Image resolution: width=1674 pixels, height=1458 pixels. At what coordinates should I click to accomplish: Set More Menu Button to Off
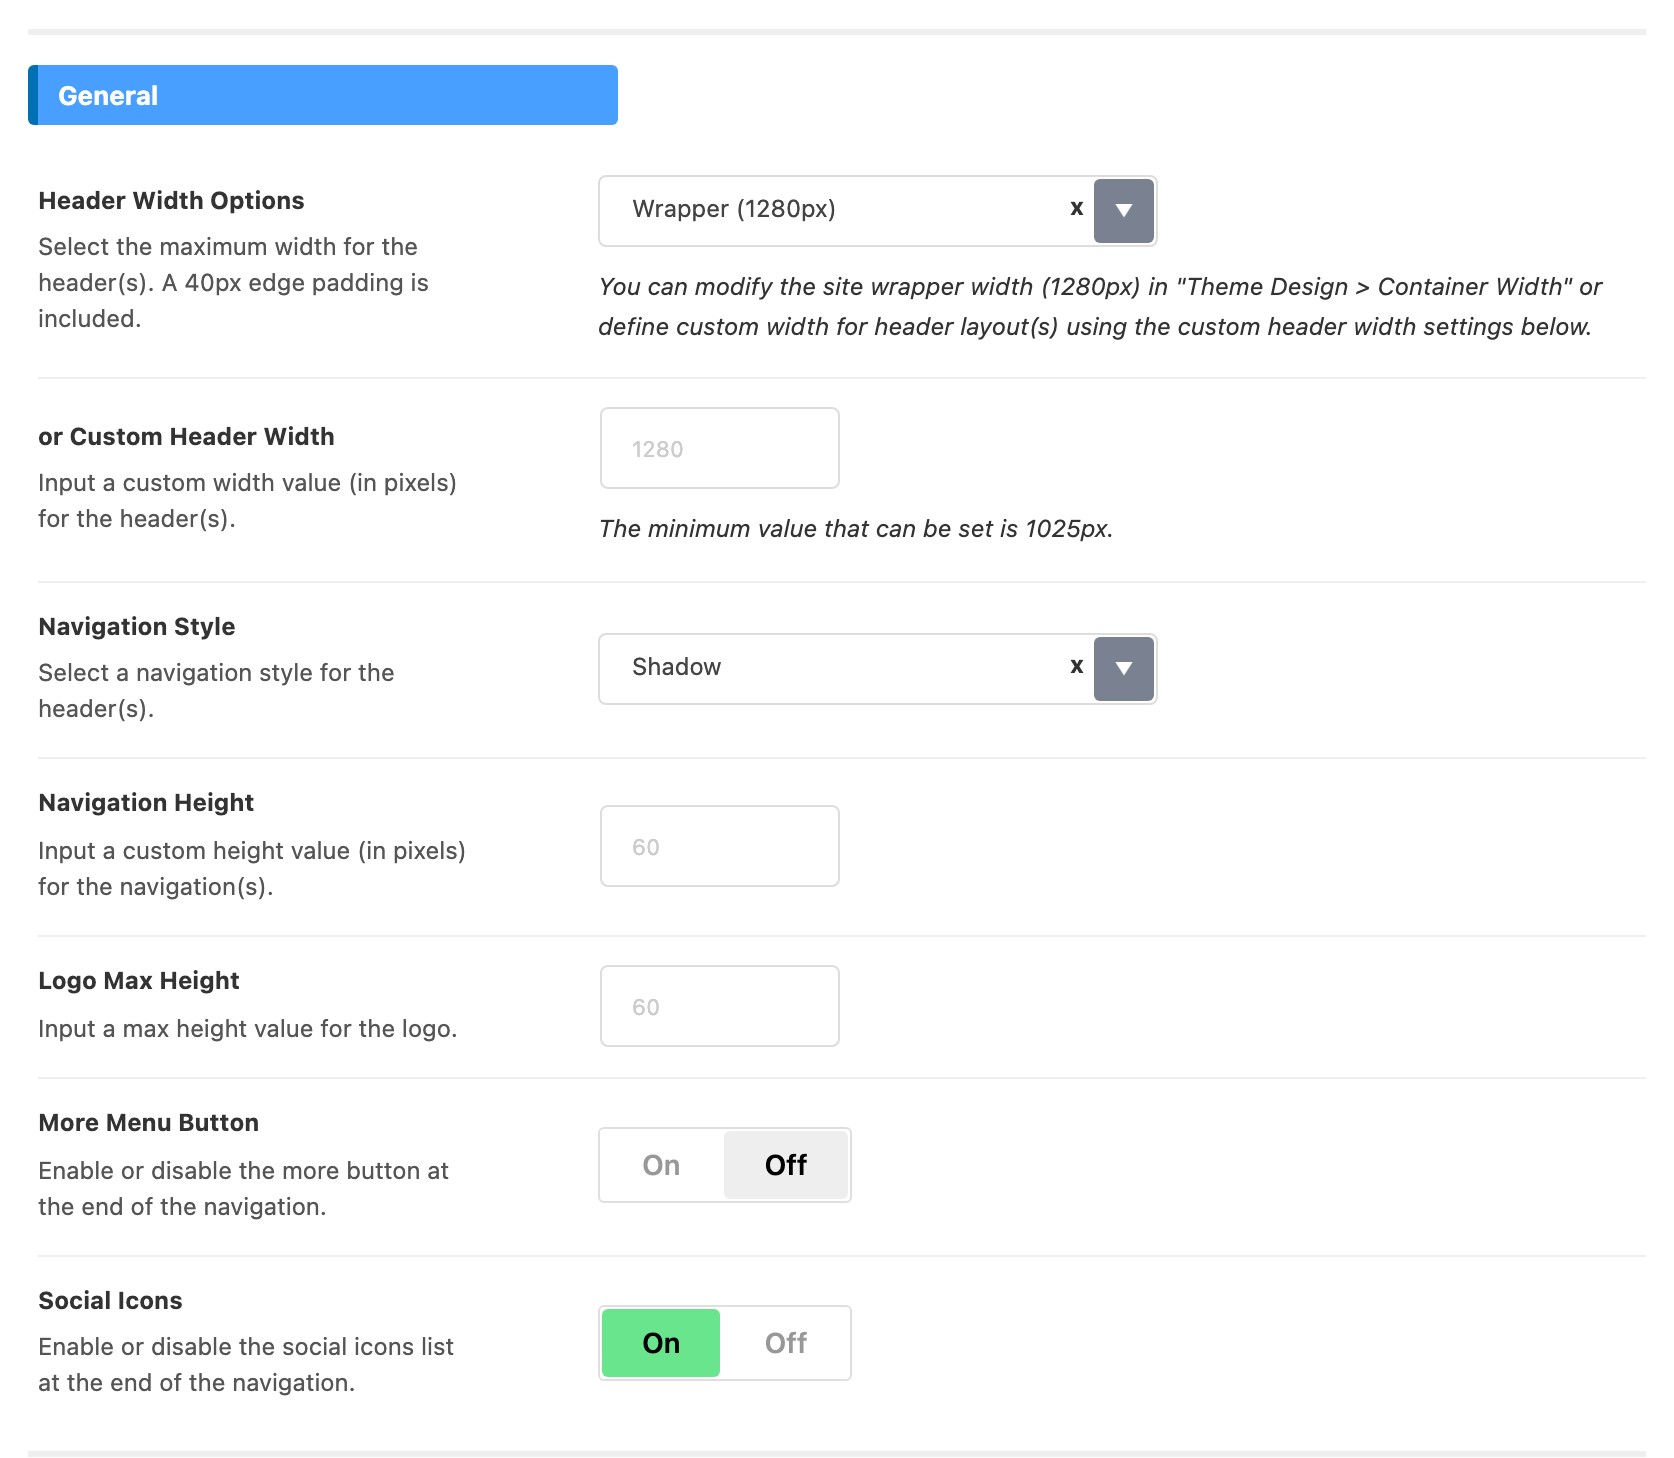click(x=786, y=1165)
